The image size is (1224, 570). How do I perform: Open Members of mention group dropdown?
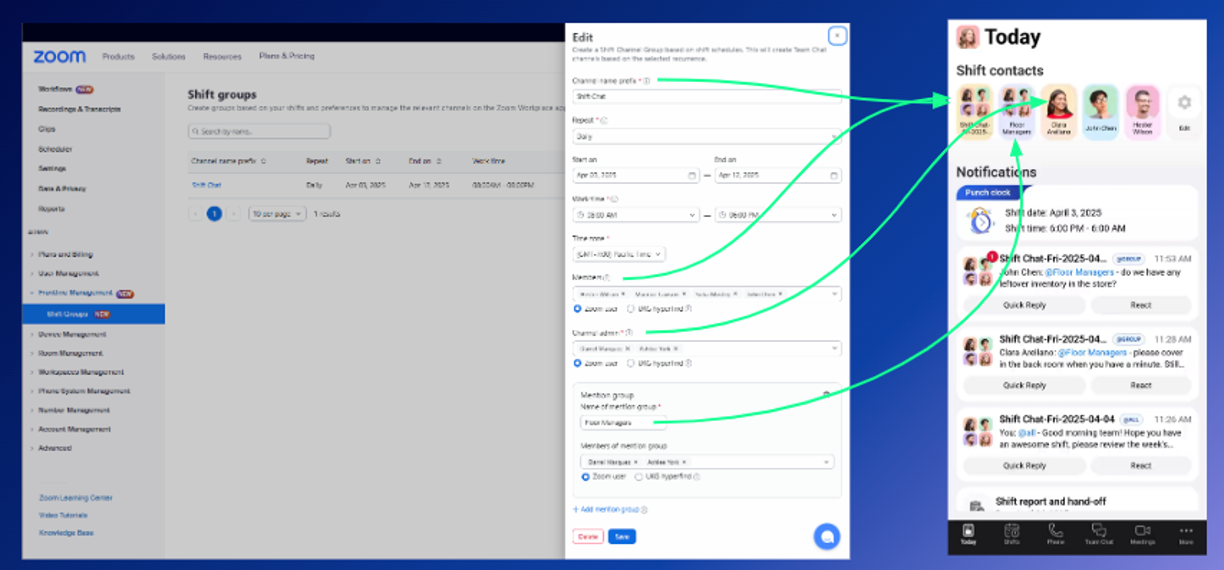706,462
